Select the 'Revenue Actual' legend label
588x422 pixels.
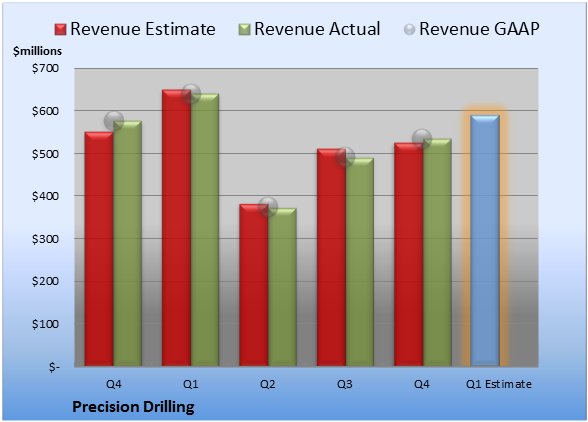point(317,29)
